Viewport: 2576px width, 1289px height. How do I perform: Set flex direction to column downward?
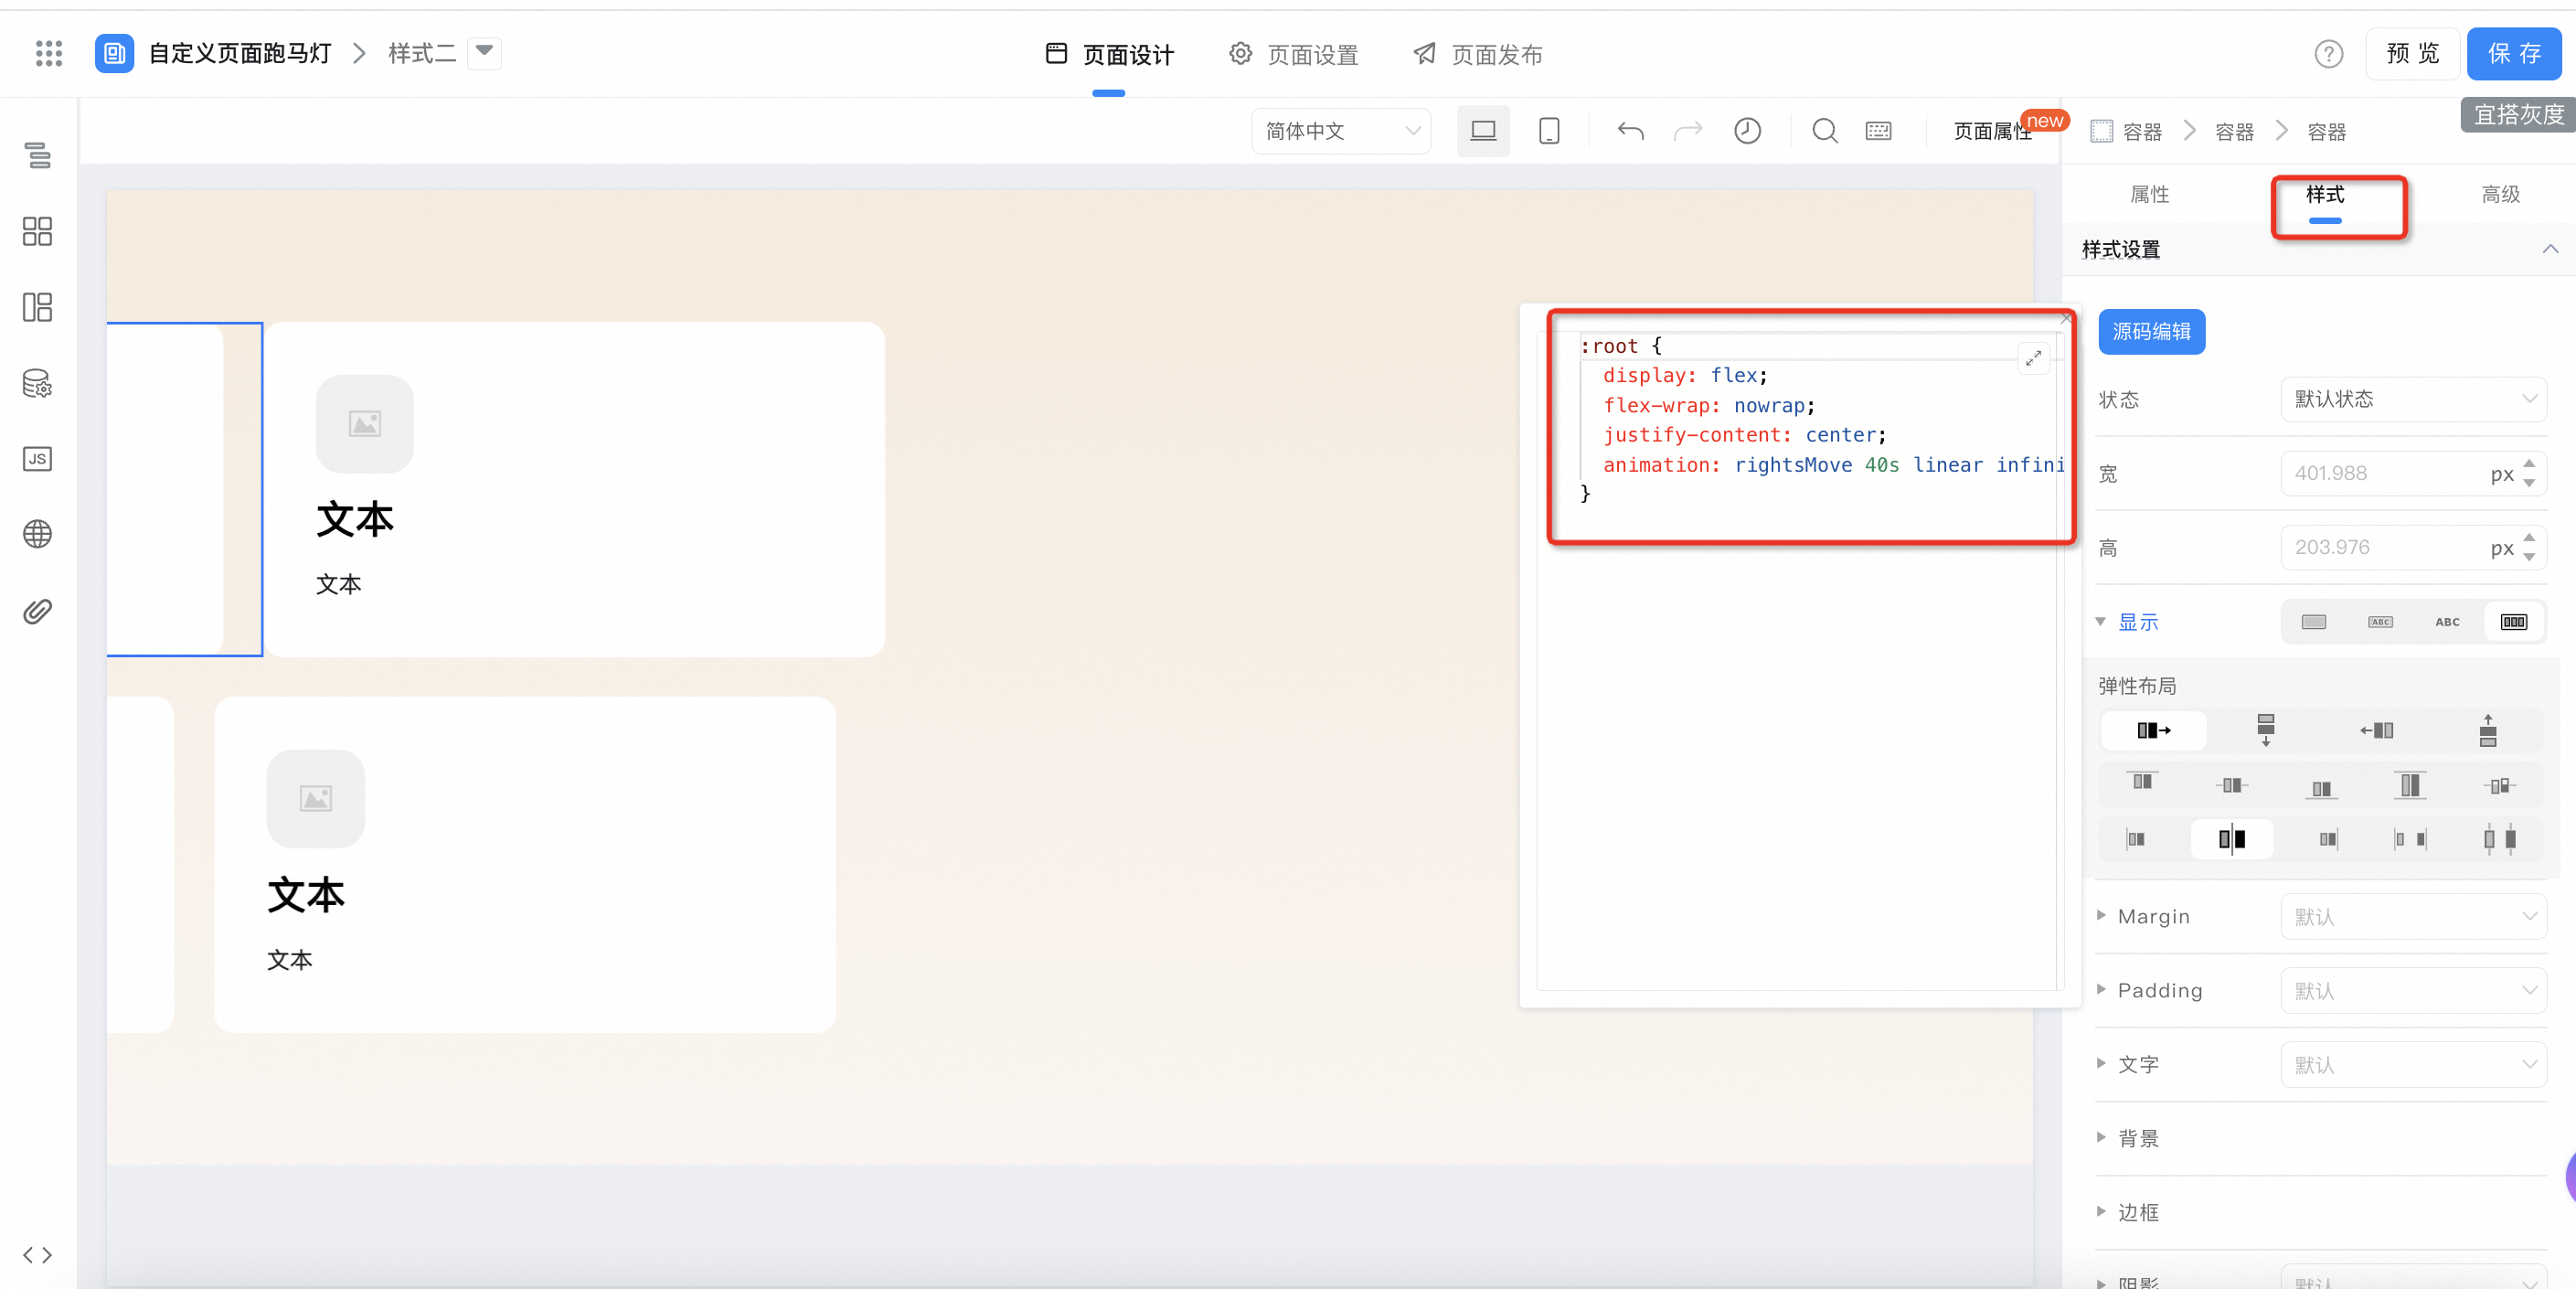[2266, 731]
